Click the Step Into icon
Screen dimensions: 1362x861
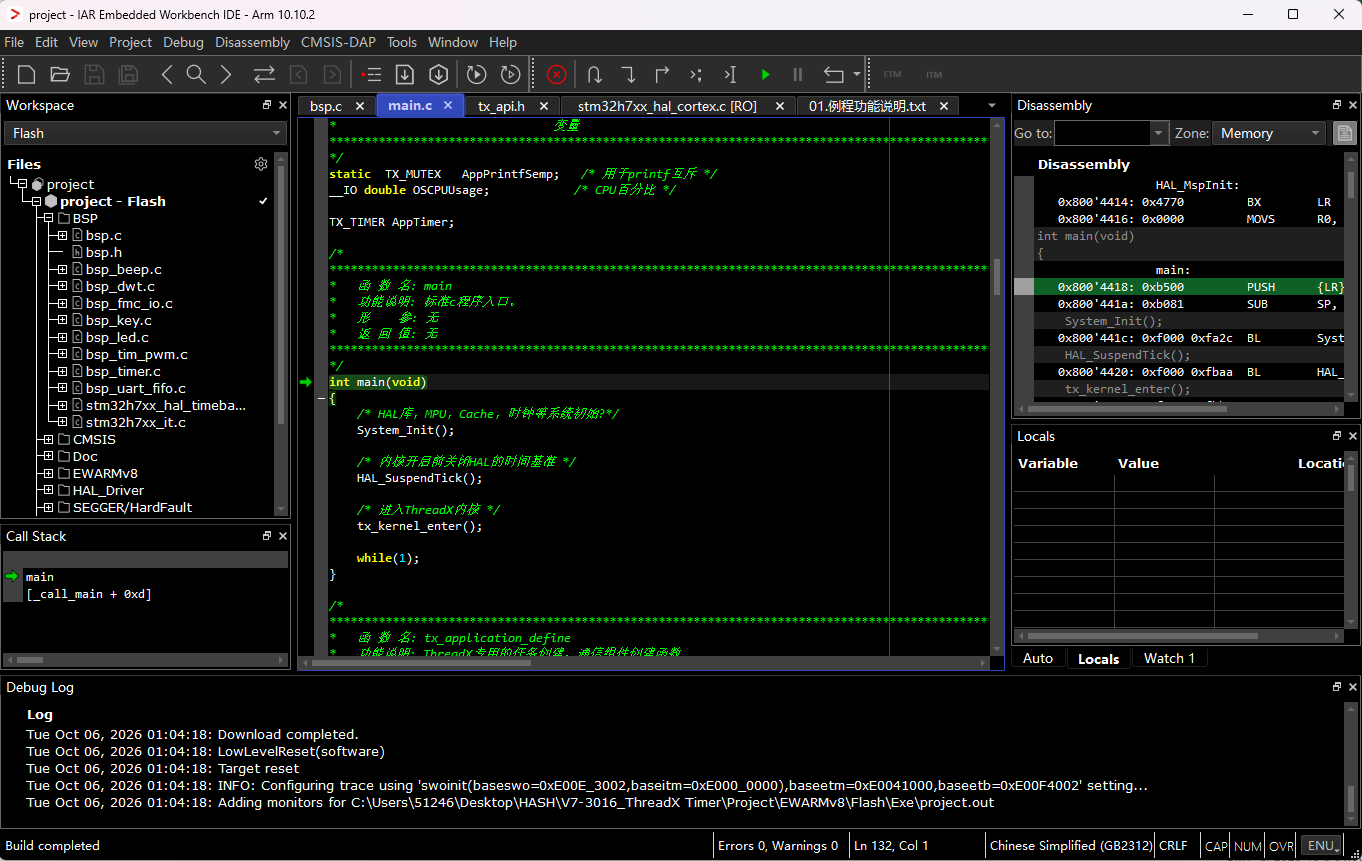[628, 74]
